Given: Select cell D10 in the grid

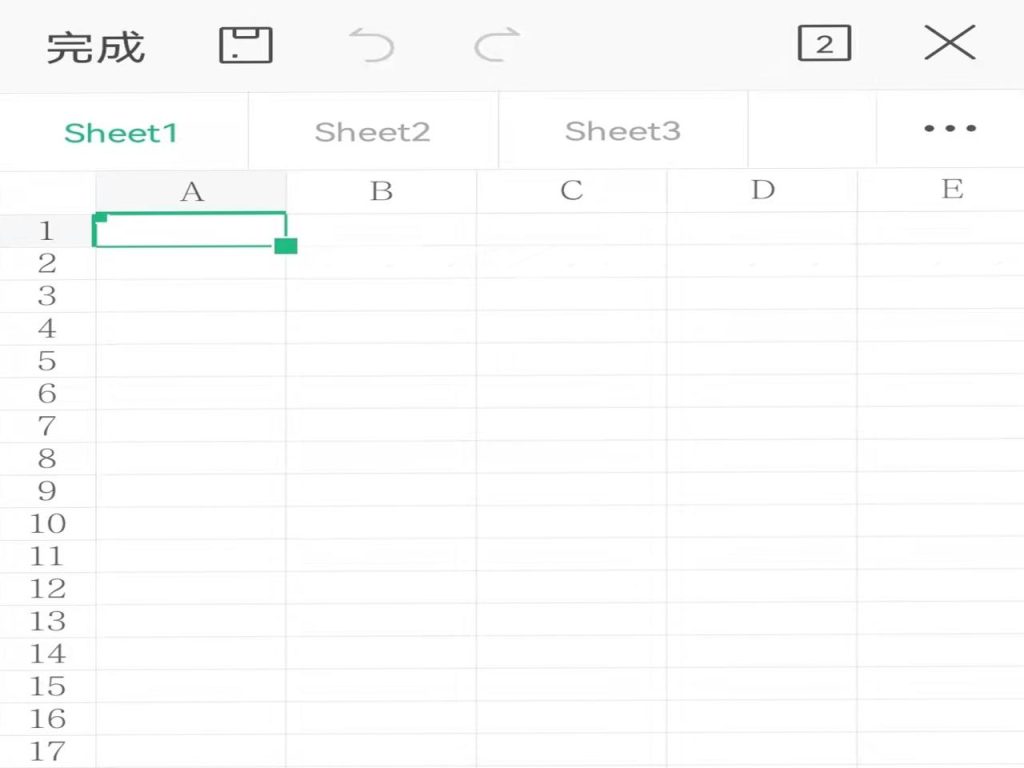Looking at the screenshot, I should tap(762, 524).
